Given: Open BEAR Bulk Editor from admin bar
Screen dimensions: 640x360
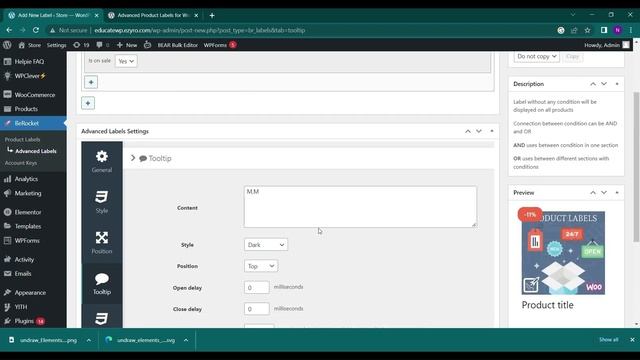Looking at the screenshot, I should 178,45.
